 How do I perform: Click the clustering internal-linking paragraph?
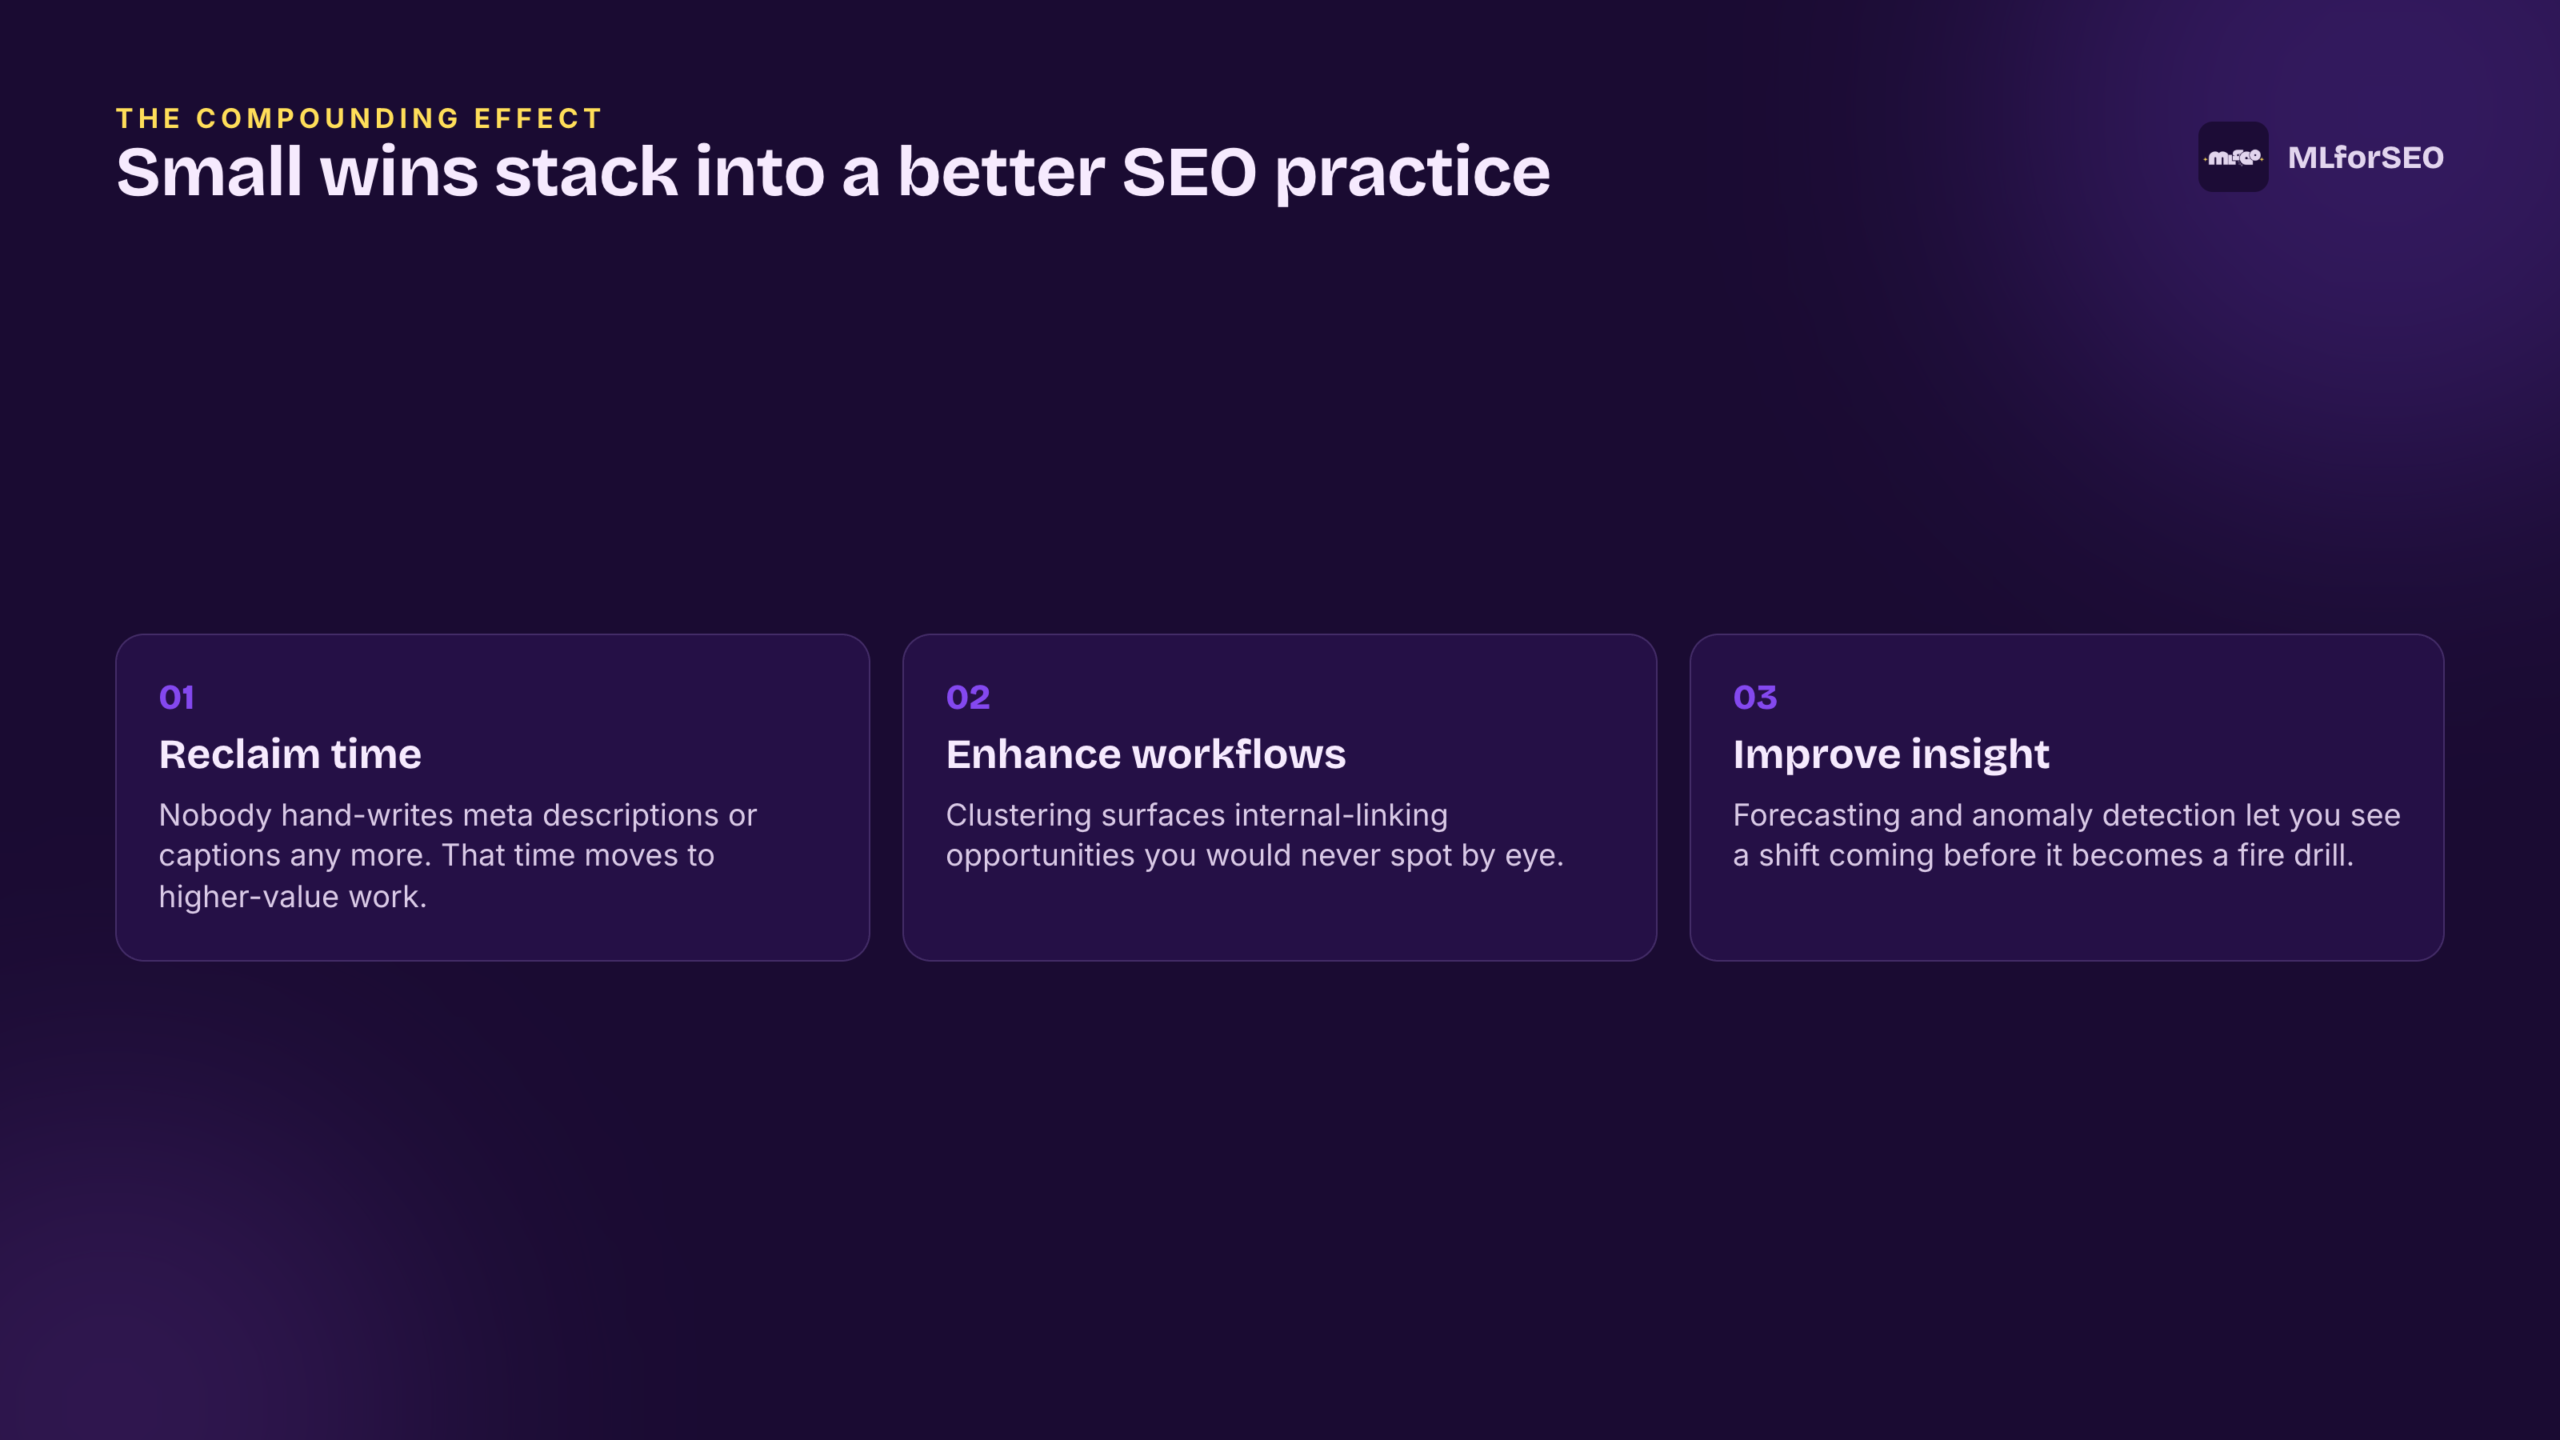point(1254,835)
